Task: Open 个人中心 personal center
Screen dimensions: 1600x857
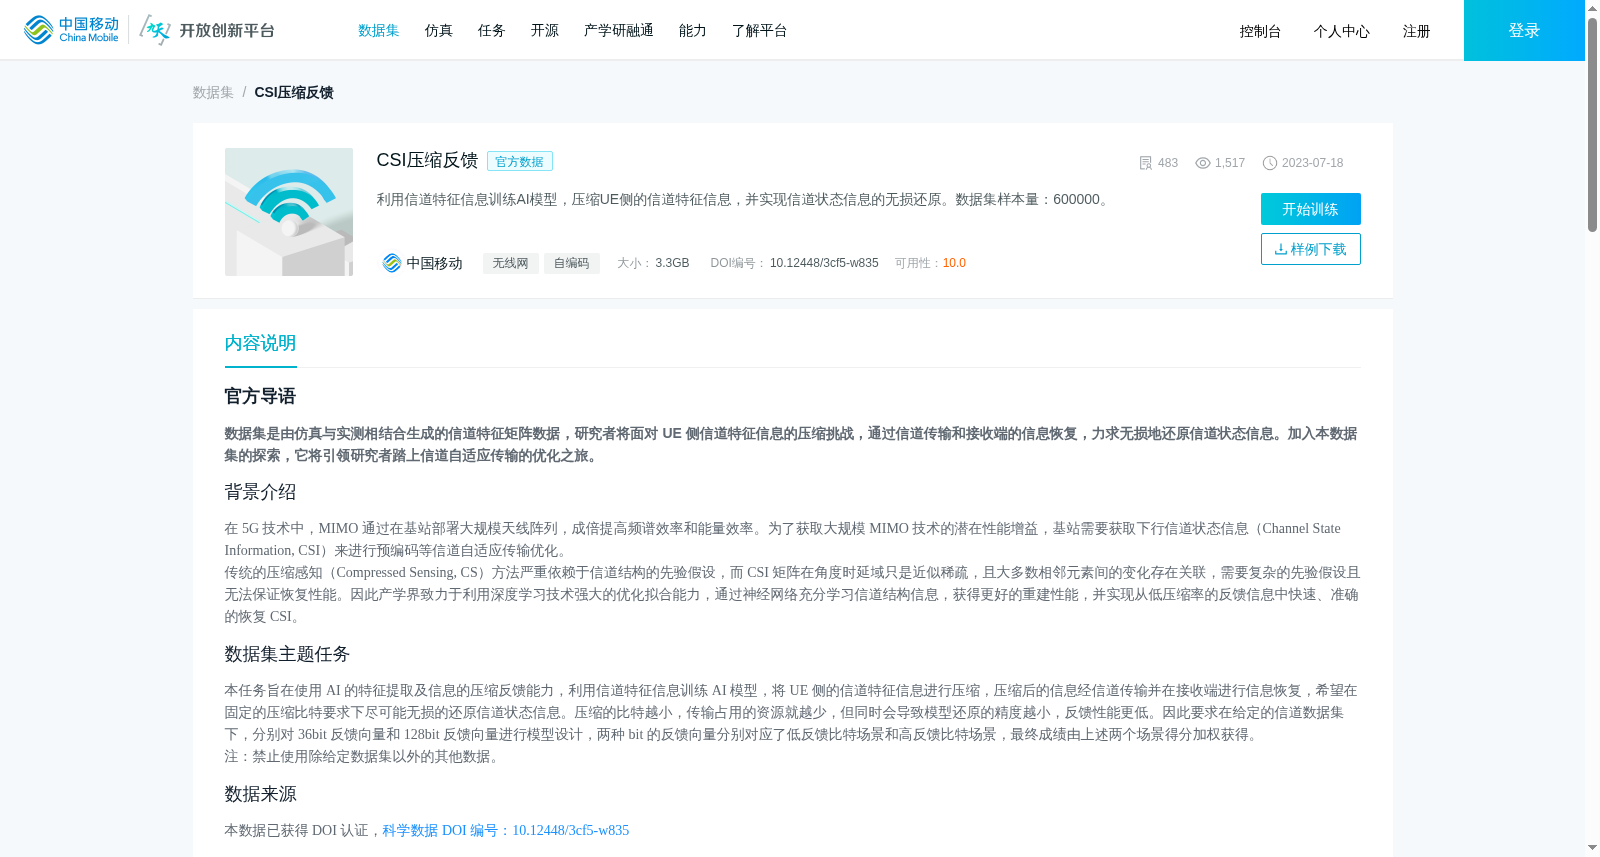Action: tap(1342, 32)
